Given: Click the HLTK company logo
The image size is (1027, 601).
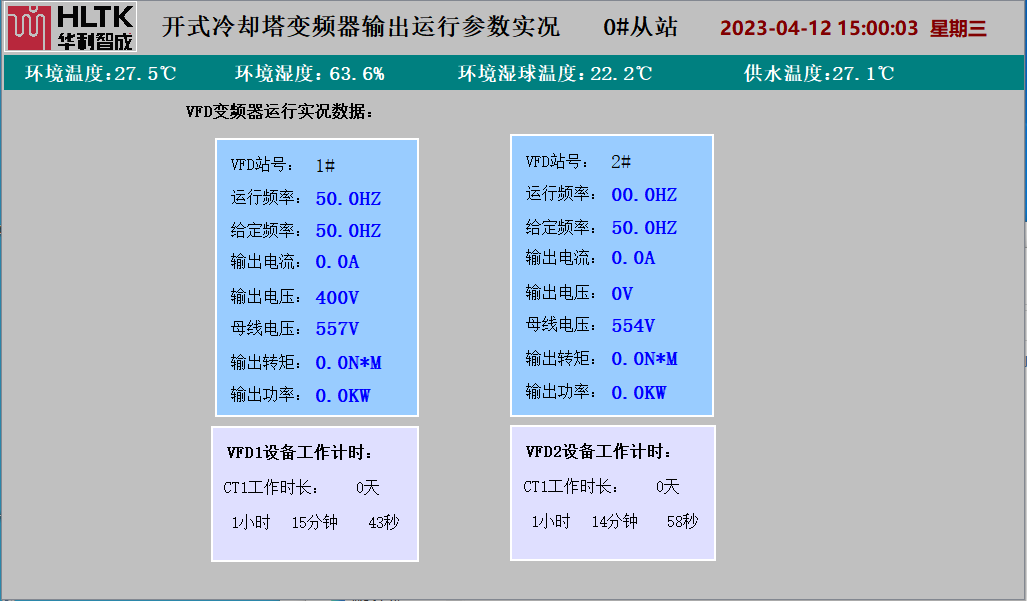Looking at the screenshot, I should (x=68, y=28).
